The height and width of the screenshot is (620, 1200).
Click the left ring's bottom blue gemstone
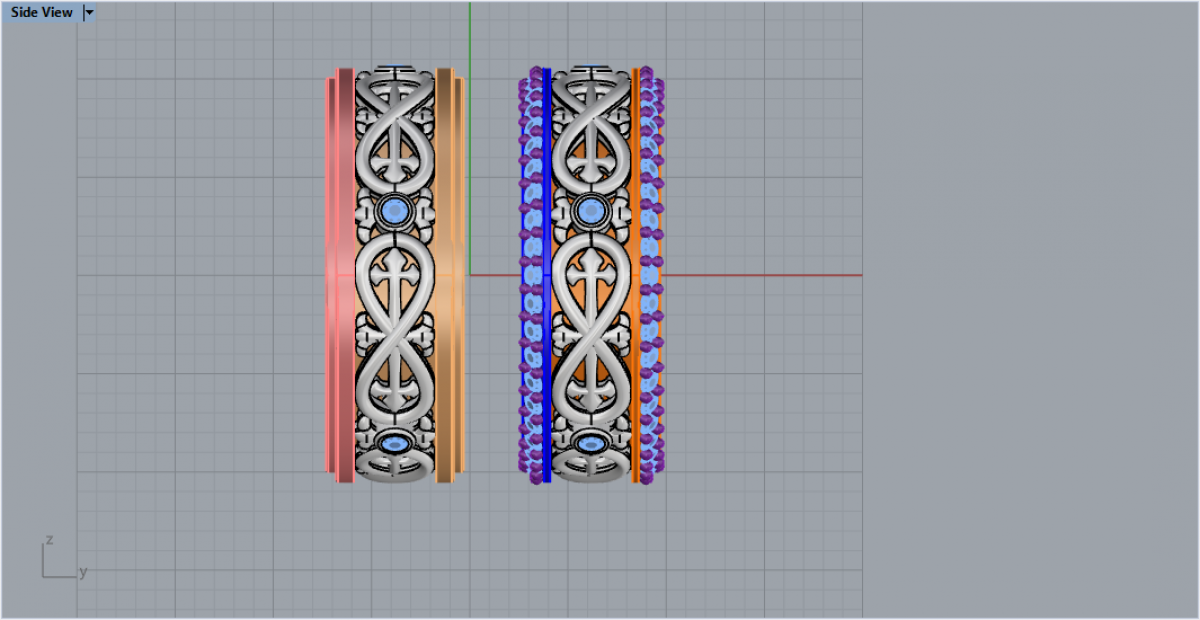[x=395, y=443]
